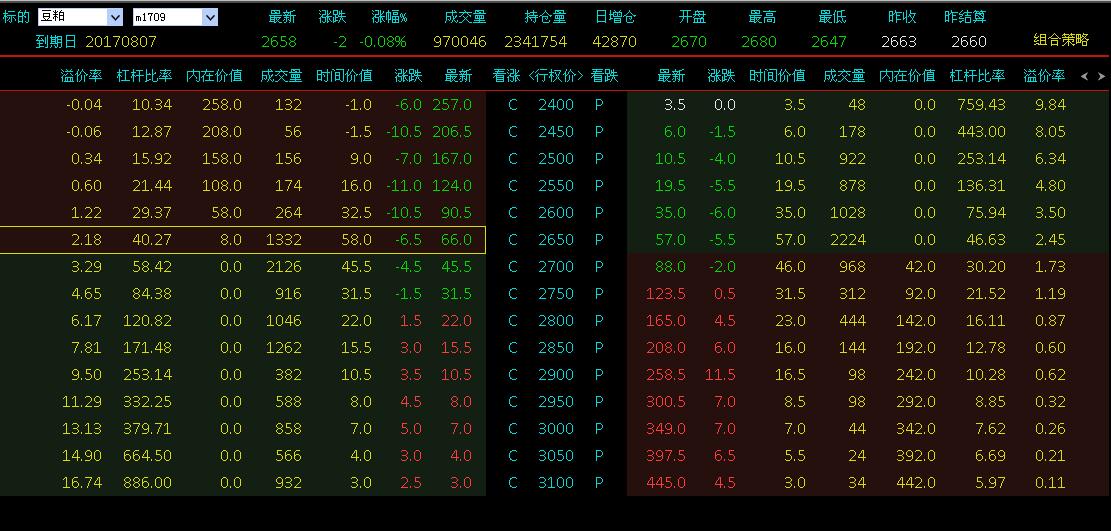Click the left column scroll arrow

(x=1084, y=76)
